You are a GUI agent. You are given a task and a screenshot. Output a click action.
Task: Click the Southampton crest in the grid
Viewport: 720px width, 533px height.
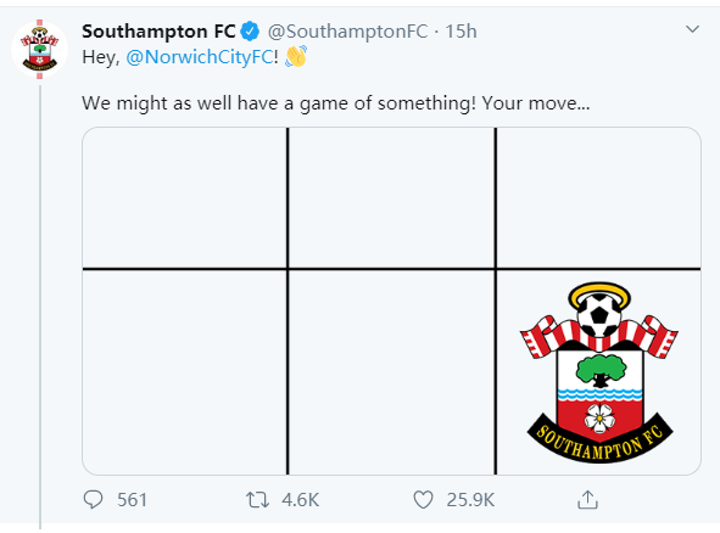(x=599, y=371)
